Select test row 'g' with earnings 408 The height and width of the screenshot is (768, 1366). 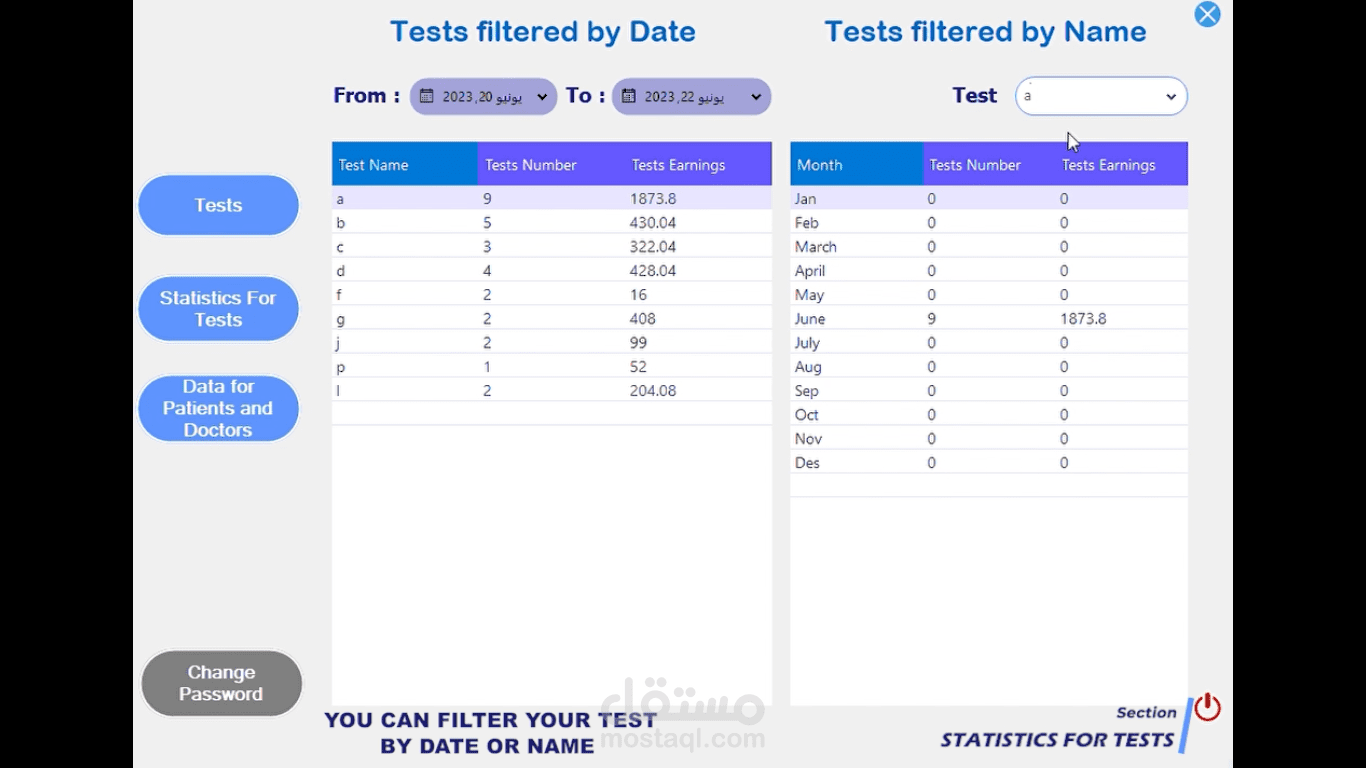coord(551,319)
